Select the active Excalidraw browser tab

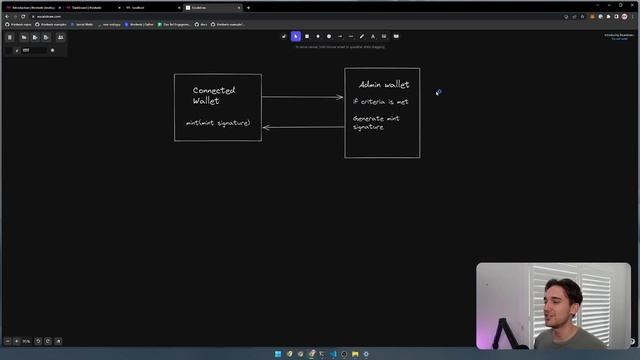coord(212,8)
